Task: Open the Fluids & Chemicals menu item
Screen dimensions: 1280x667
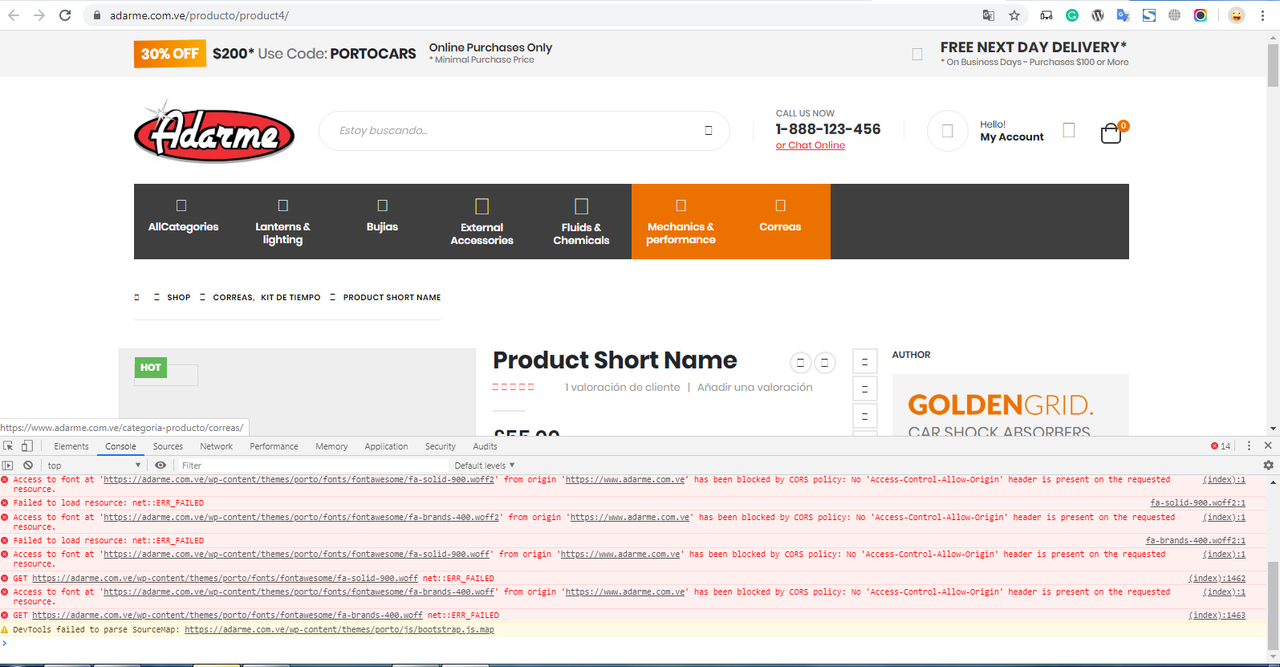Action: click(581, 221)
